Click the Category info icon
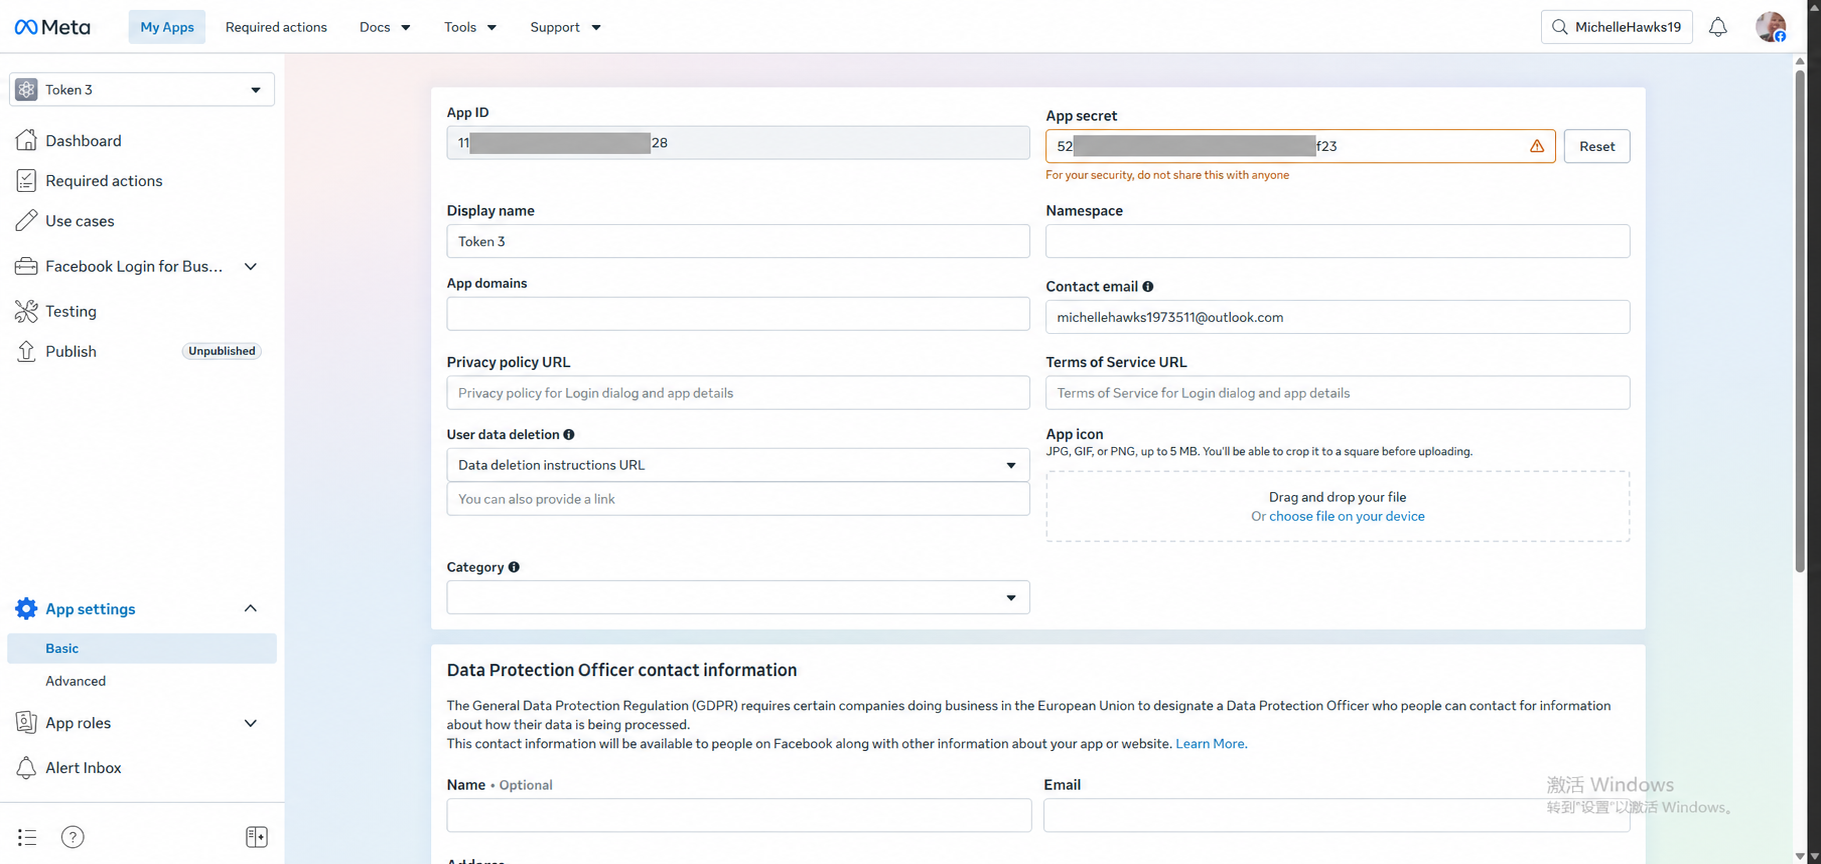The image size is (1821, 864). click(514, 567)
